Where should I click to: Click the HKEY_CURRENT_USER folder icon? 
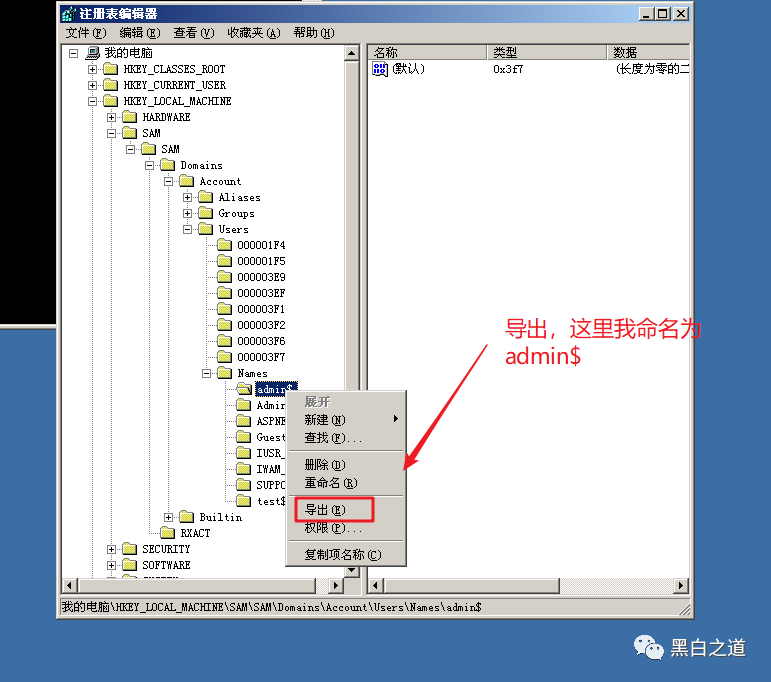click(x=111, y=85)
